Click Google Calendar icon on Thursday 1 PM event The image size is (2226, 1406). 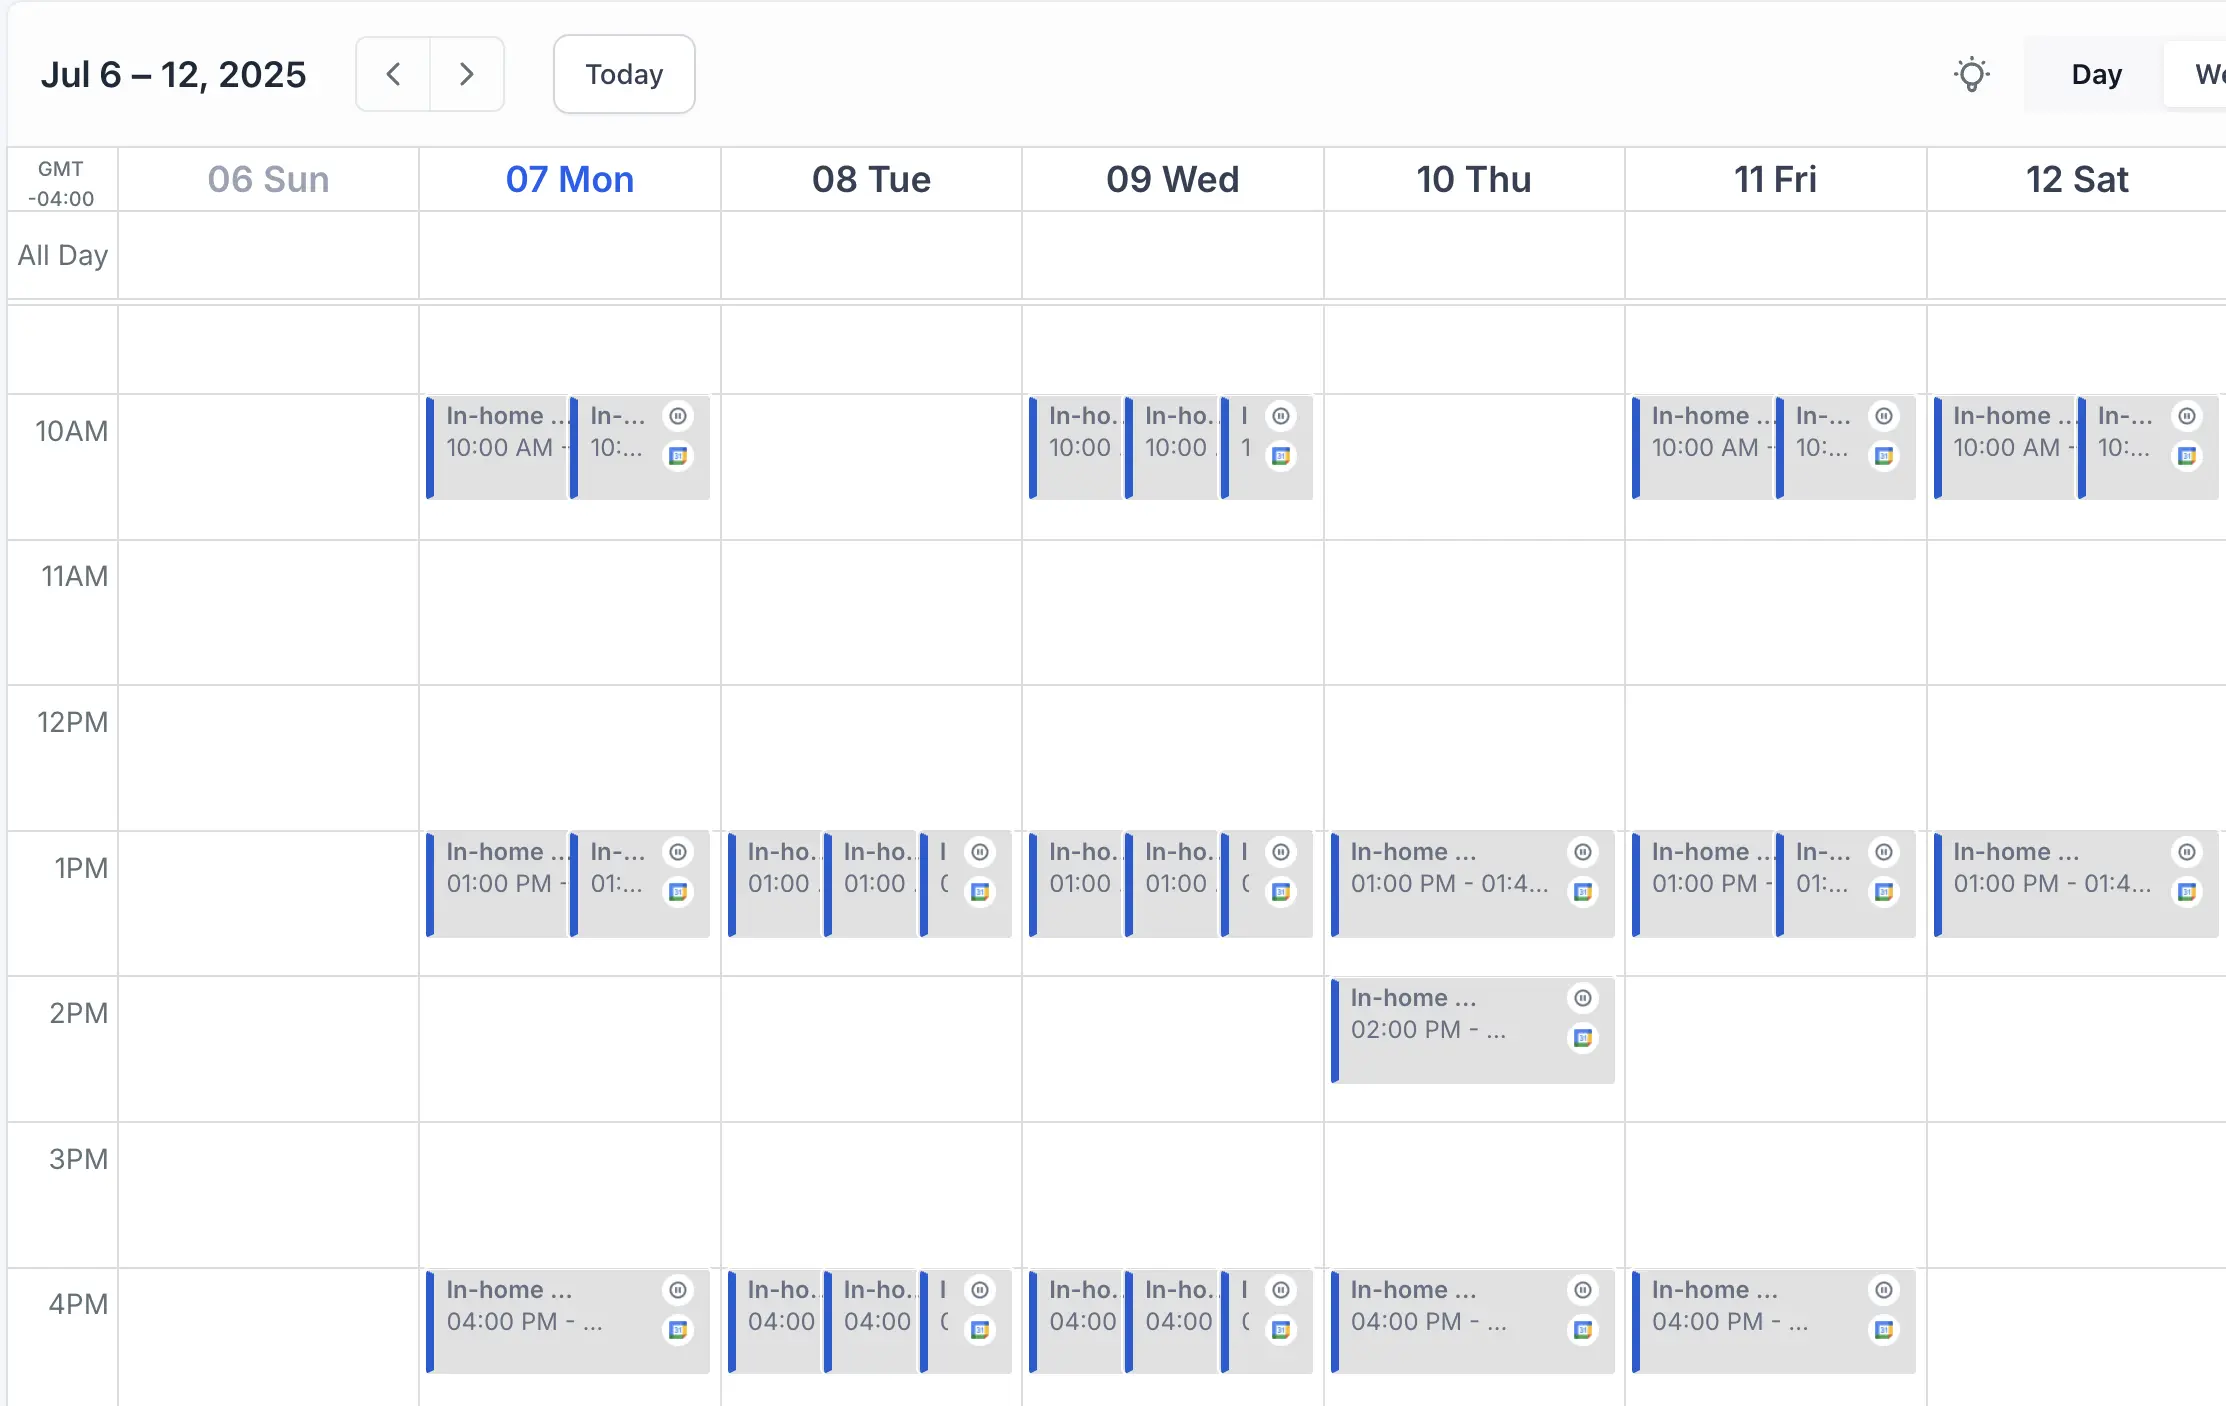click(1582, 892)
